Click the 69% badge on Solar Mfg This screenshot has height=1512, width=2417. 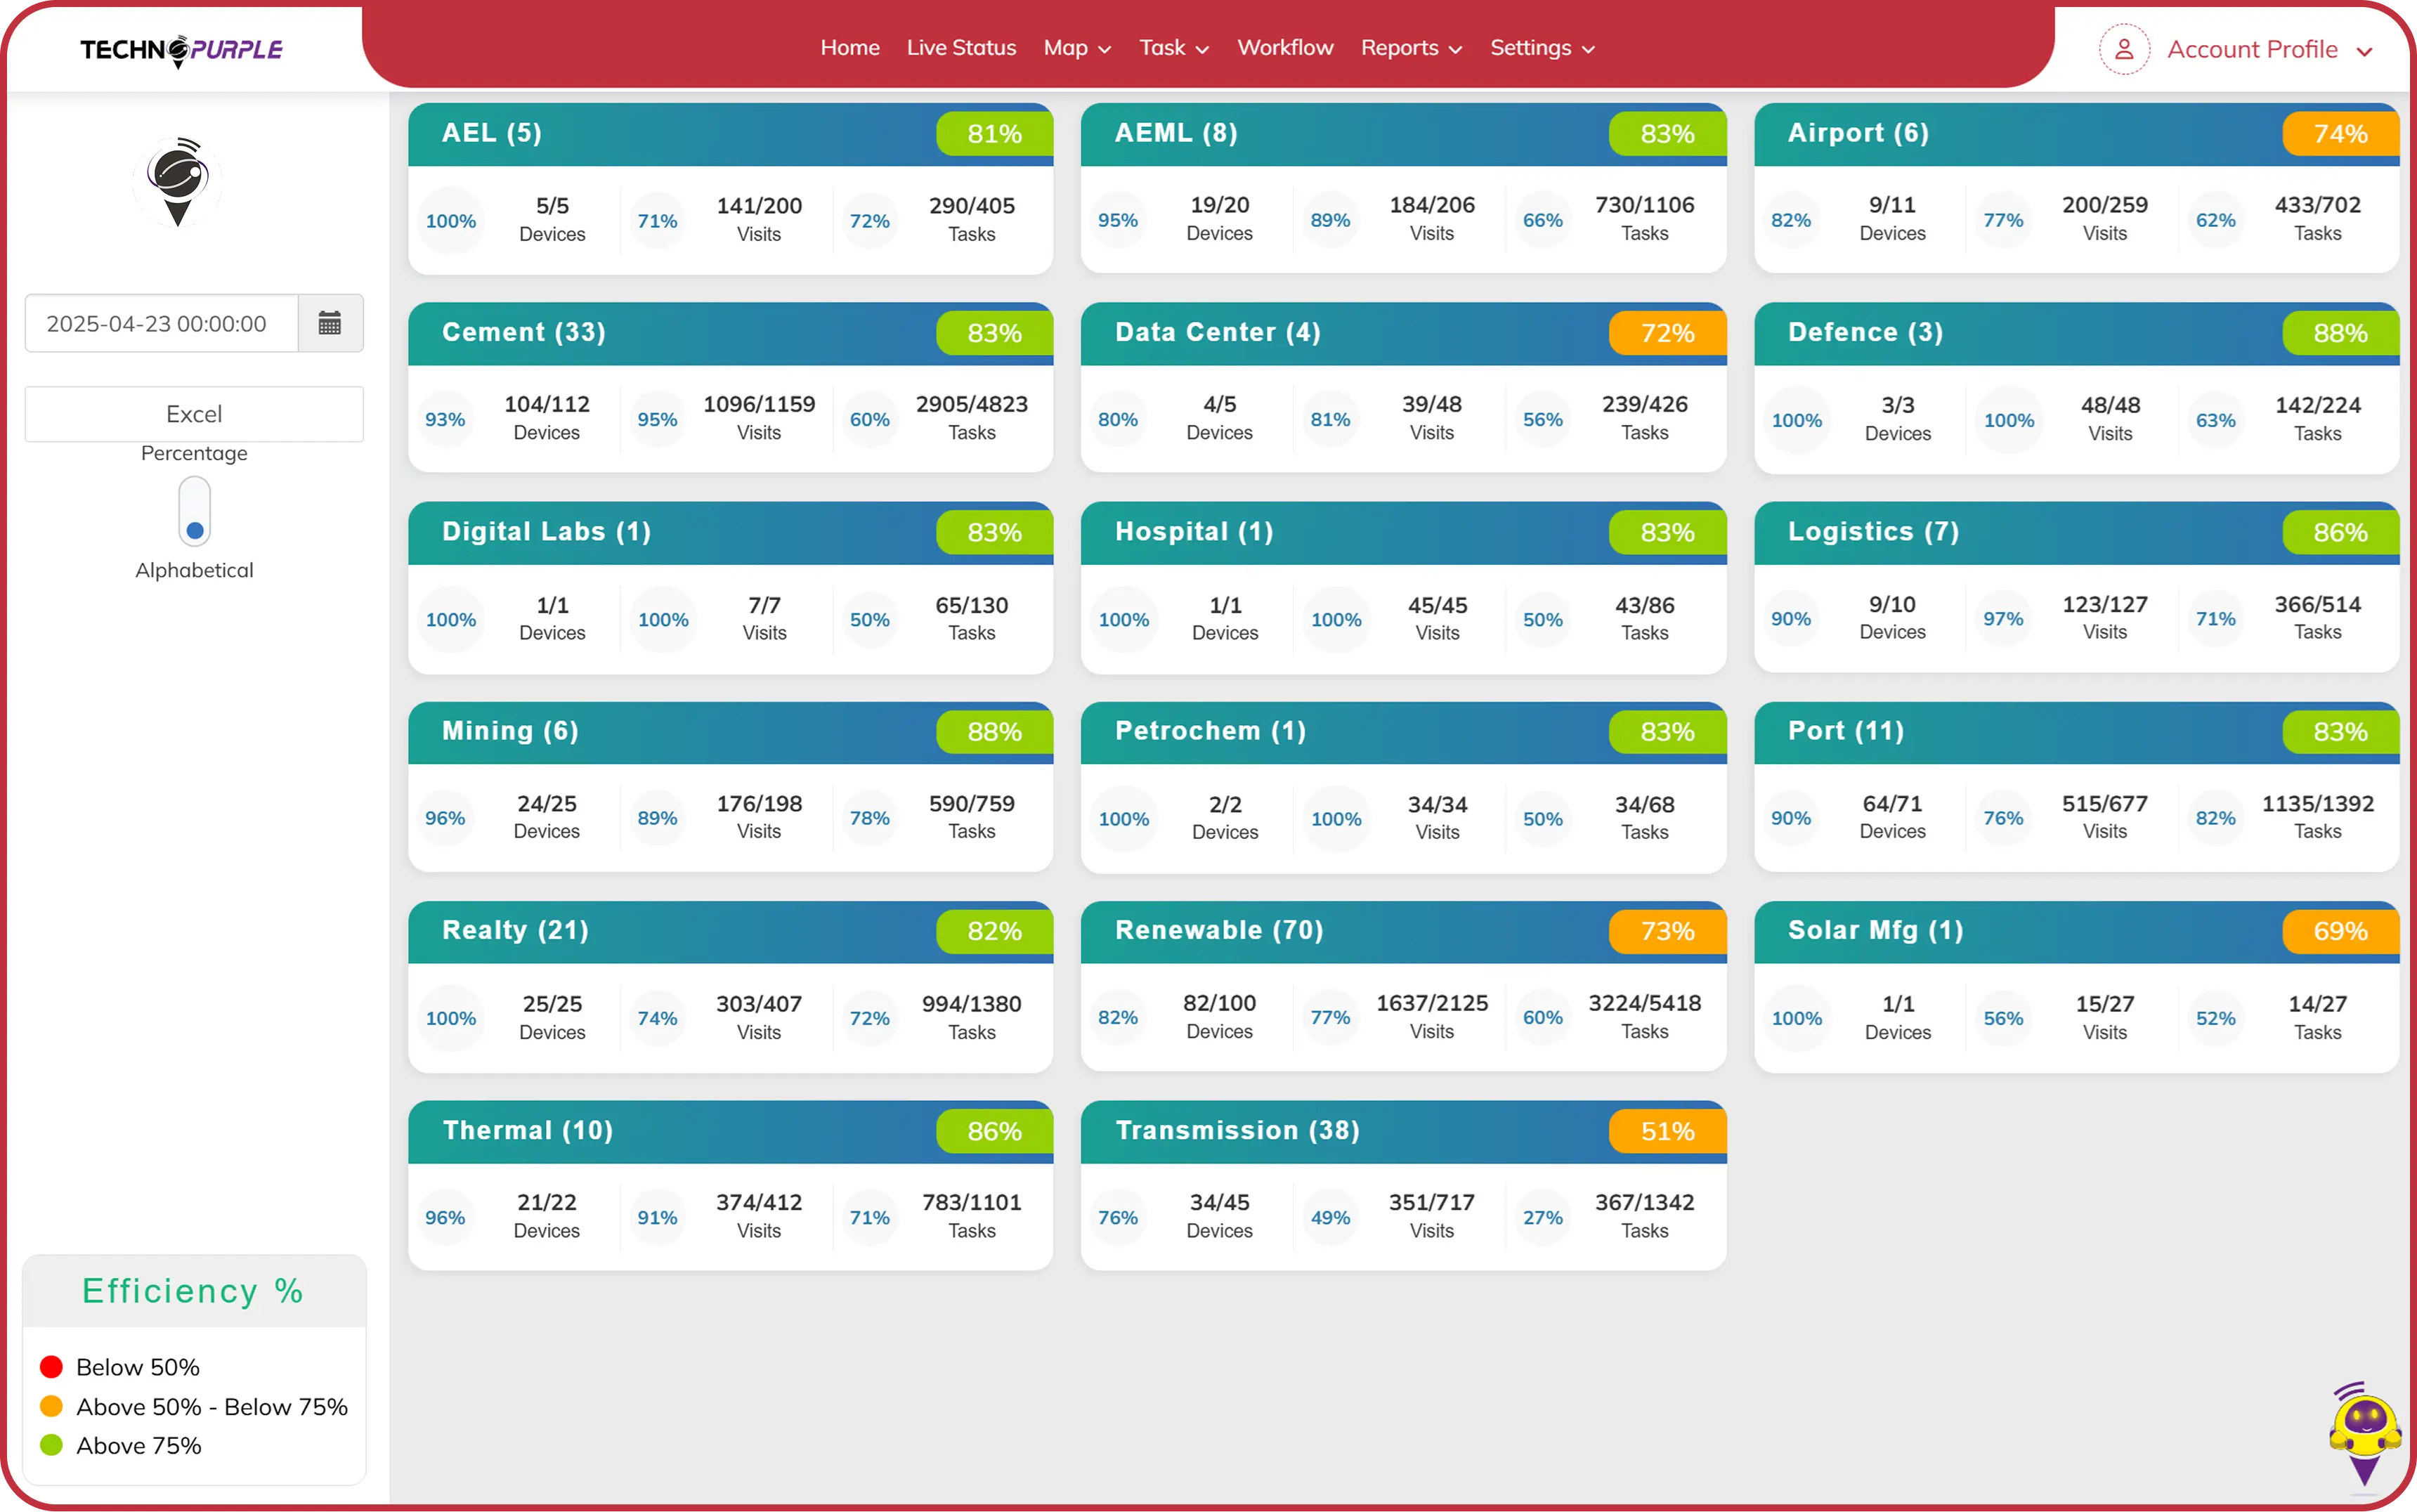(x=2339, y=931)
